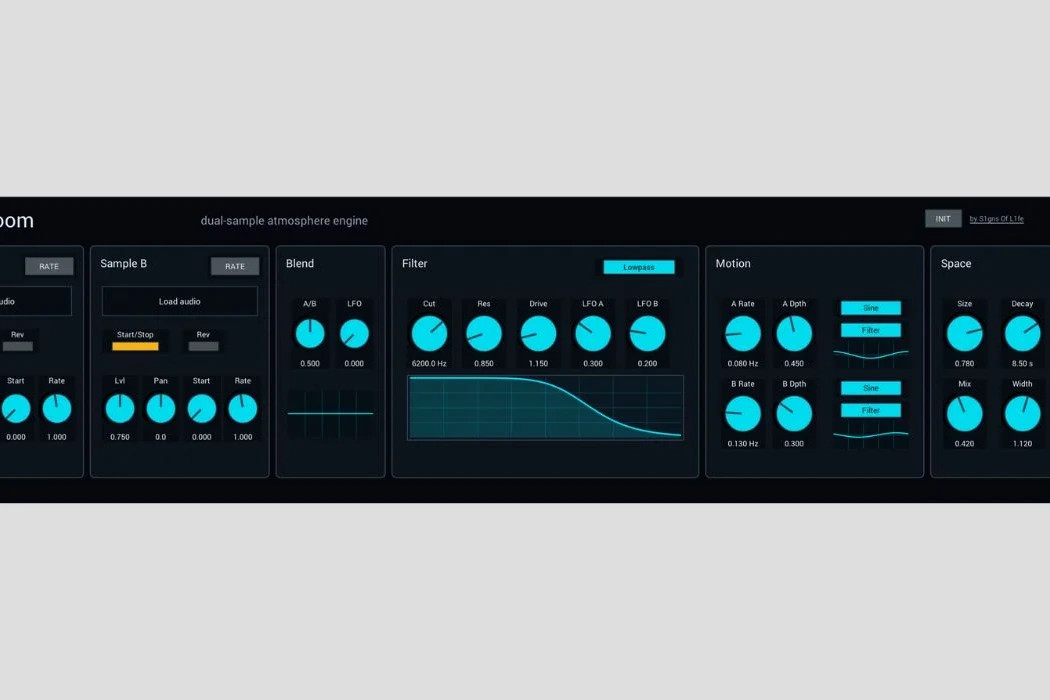Image resolution: width=1050 pixels, height=700 pixels.
Task: Open the Filter target selector for LFO A
Action: point(871,330)
